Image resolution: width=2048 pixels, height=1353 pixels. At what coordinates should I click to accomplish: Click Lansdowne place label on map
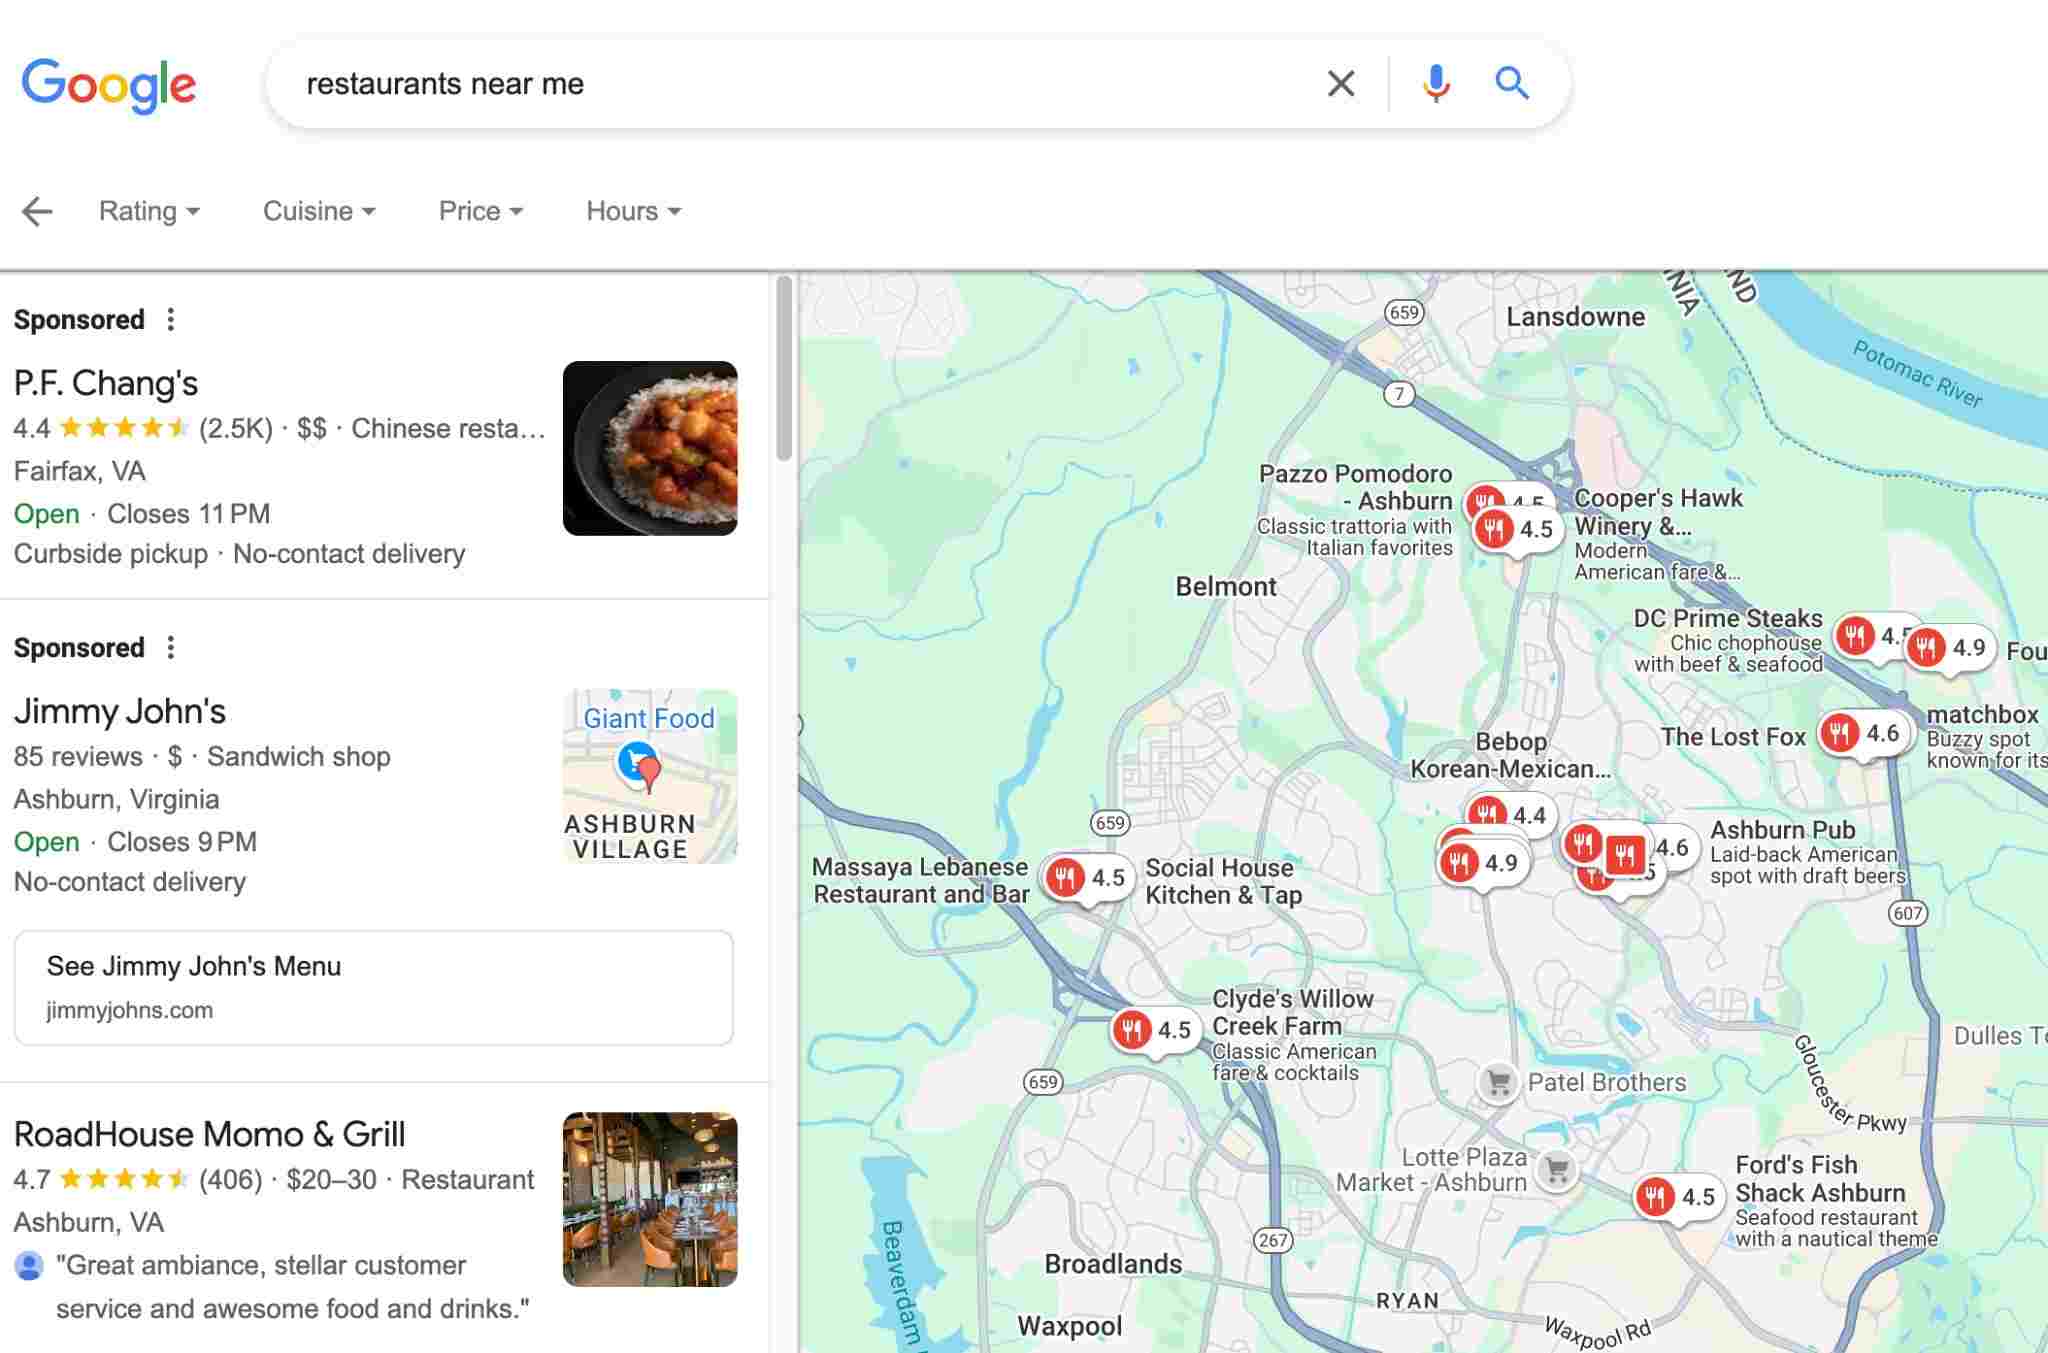1576,317
